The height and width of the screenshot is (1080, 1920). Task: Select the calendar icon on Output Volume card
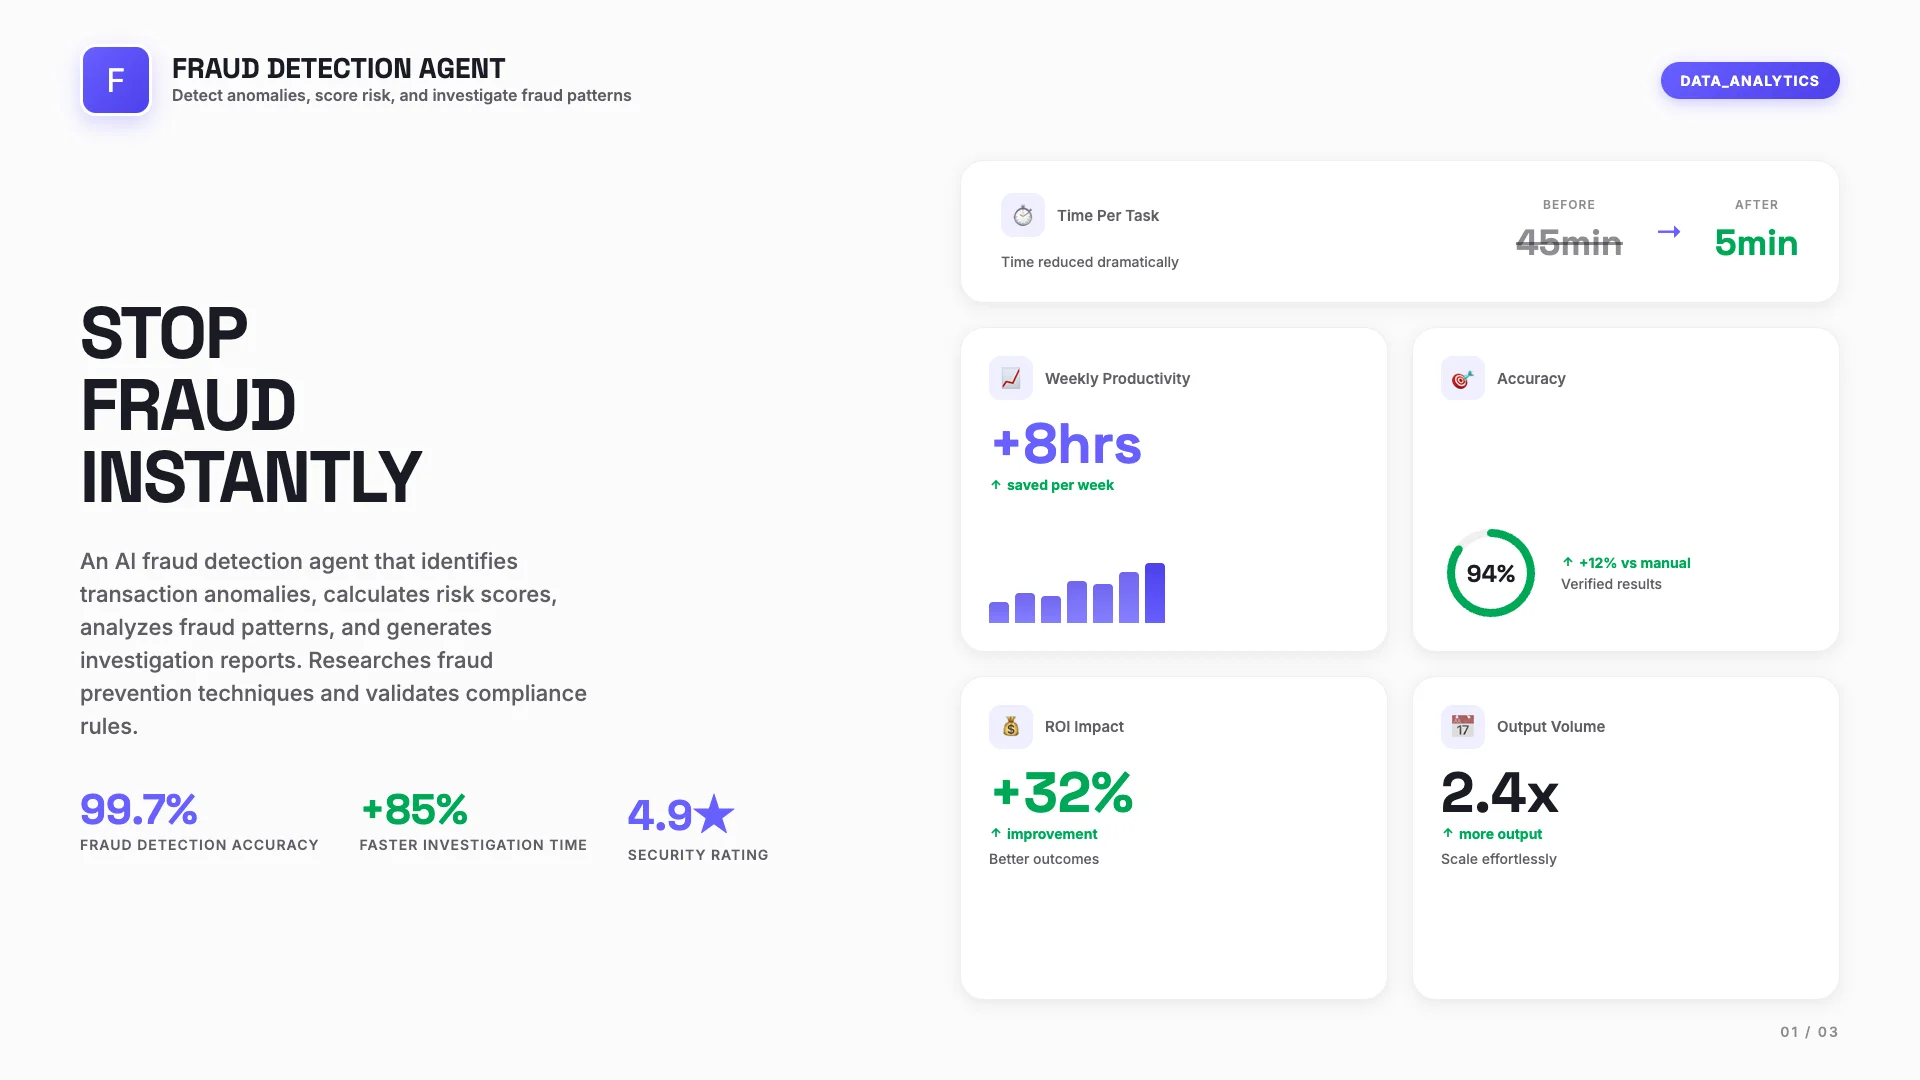[1462, 726]
